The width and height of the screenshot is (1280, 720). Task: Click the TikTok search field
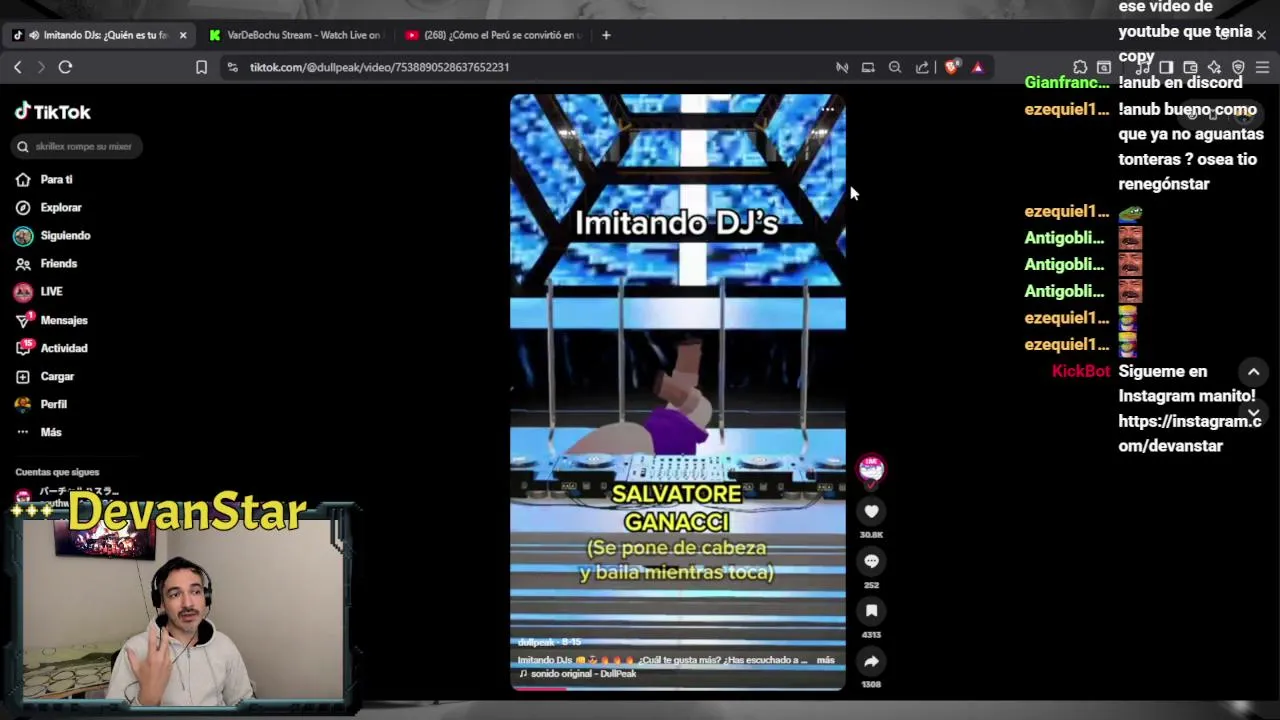click(x=76, y=146)
